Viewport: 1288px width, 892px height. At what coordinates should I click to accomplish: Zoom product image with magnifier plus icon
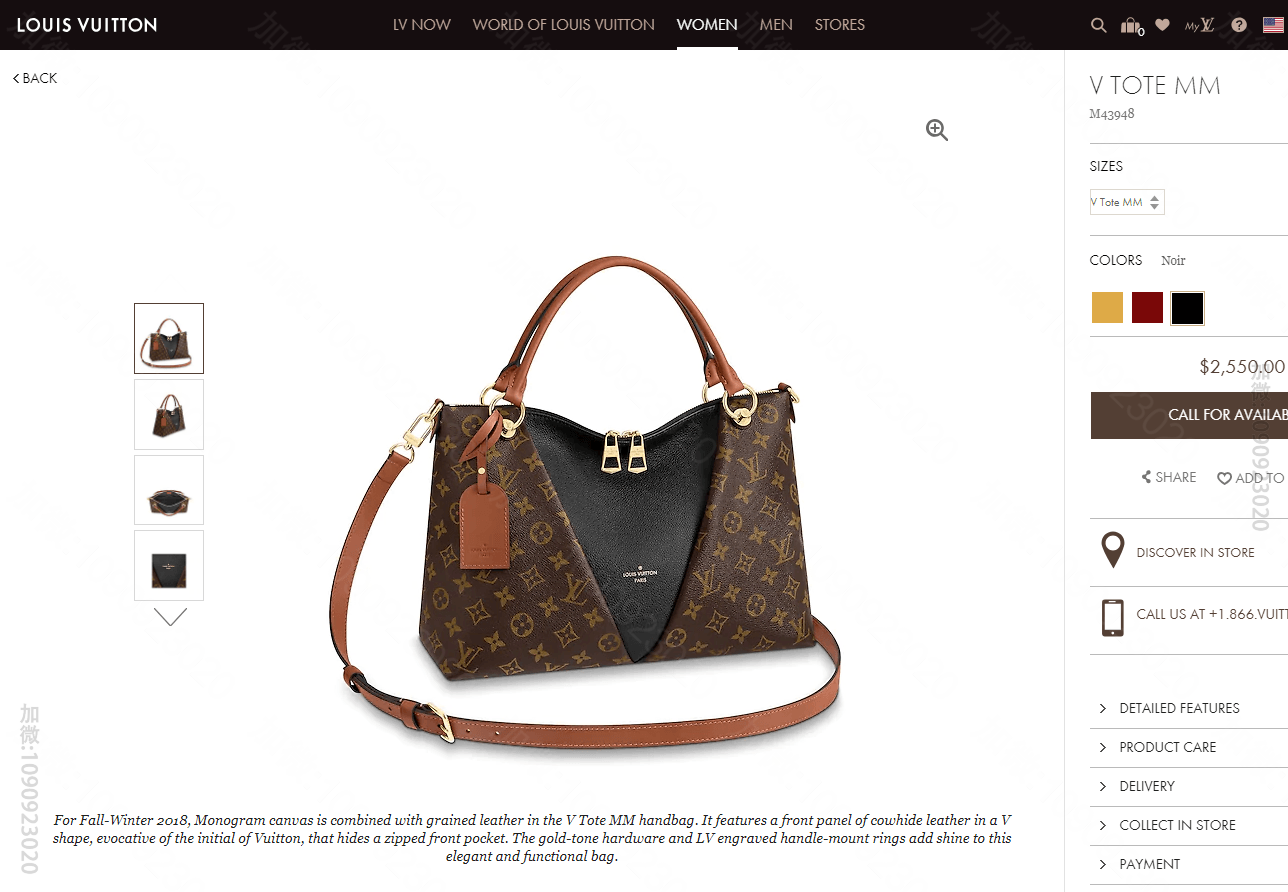point(937,130)
